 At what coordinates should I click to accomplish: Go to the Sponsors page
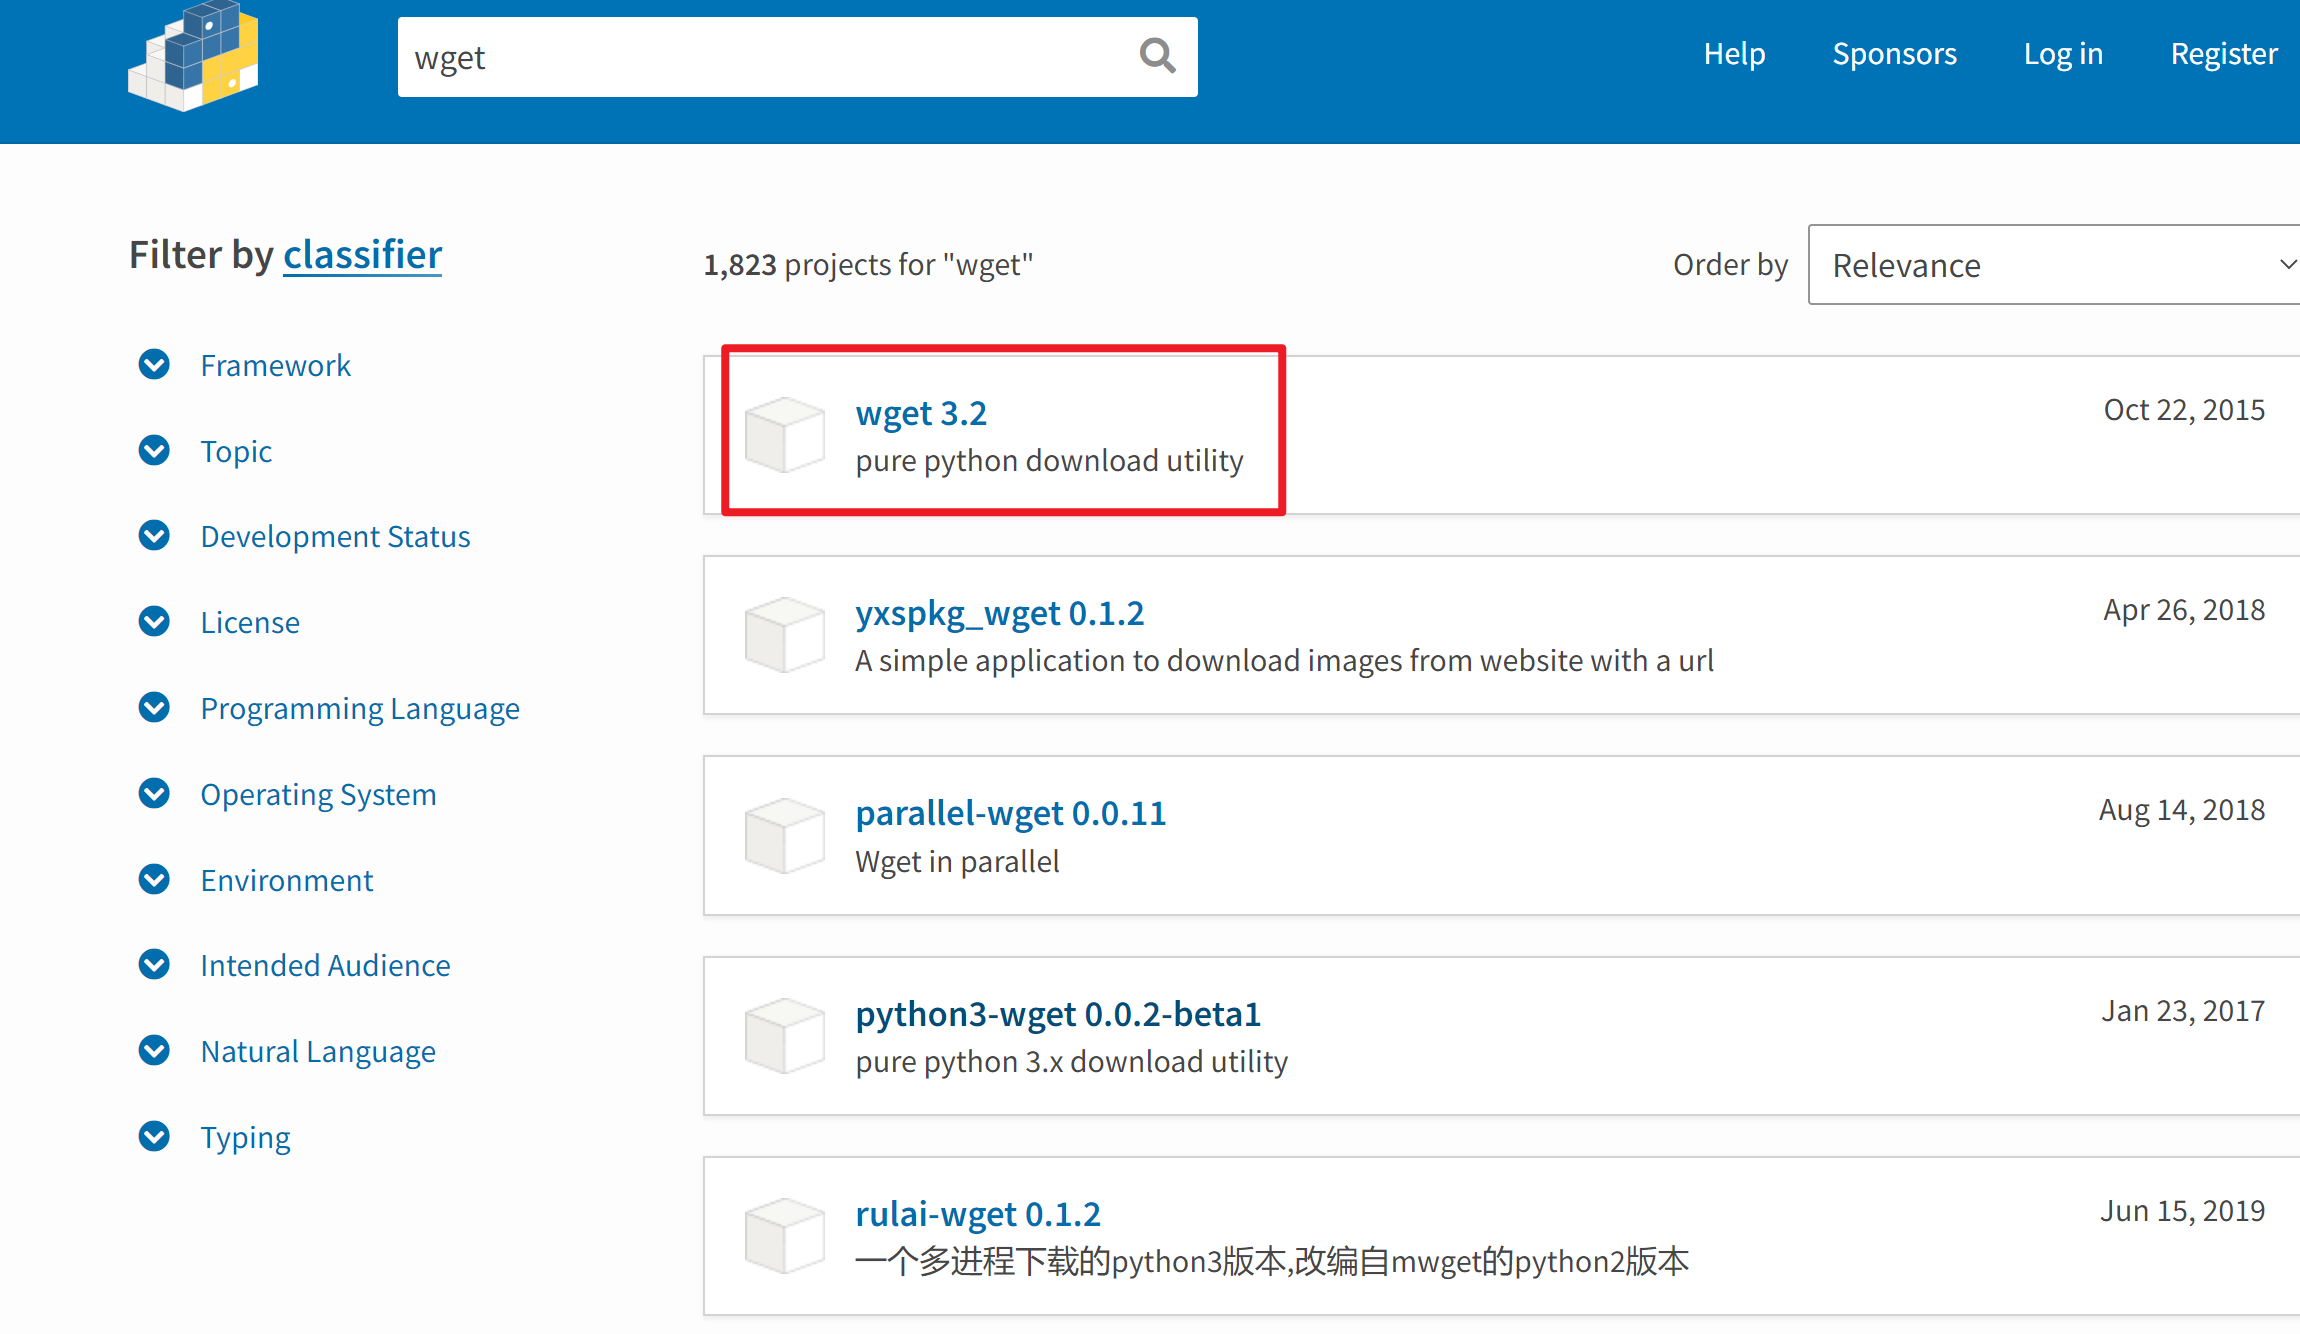point(1894,54)
